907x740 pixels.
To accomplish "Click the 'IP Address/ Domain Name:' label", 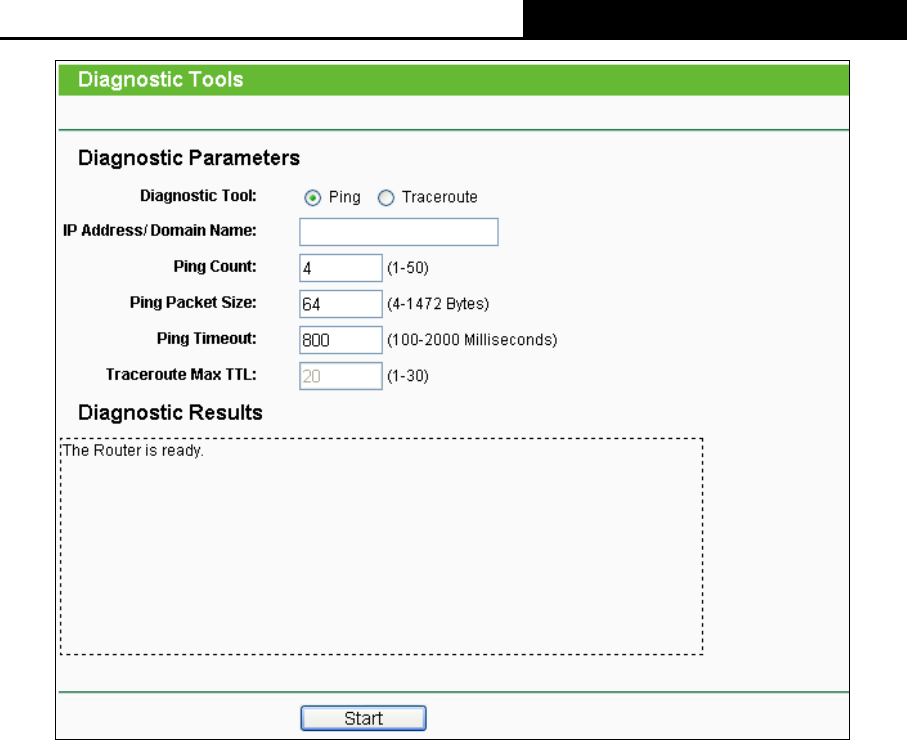I will [160, 230].
